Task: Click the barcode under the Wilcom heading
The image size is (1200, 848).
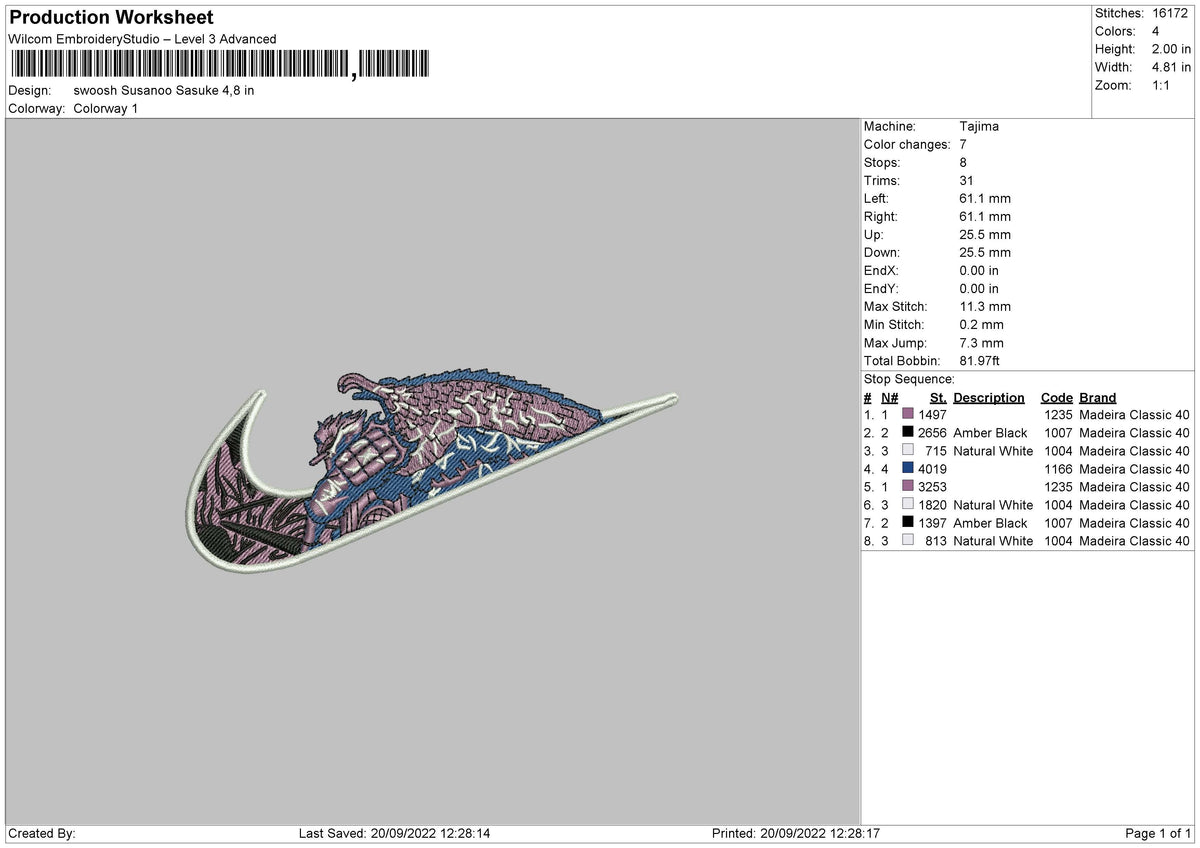Action: [221, 65]
